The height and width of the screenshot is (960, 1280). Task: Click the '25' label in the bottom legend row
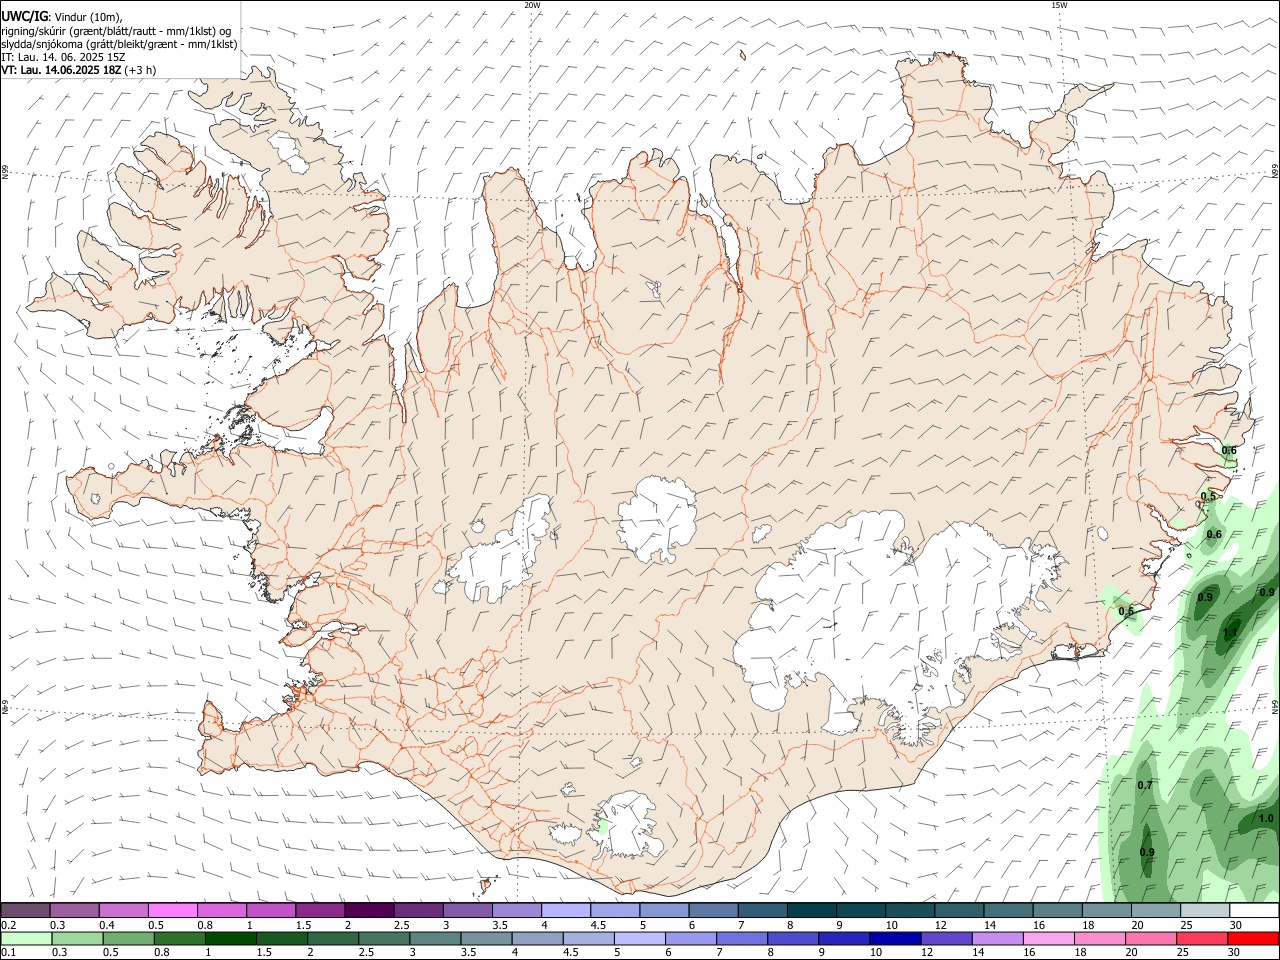click(1185, 953)
